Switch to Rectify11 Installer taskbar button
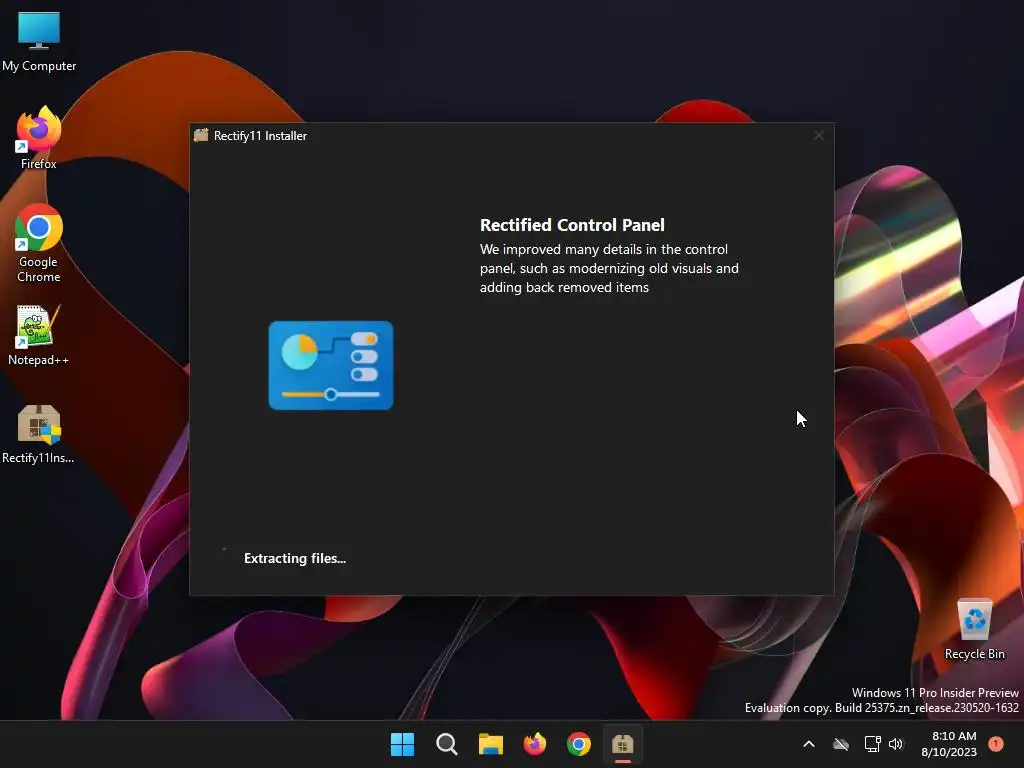This screenshot has height=768, width=1024. 622,744
